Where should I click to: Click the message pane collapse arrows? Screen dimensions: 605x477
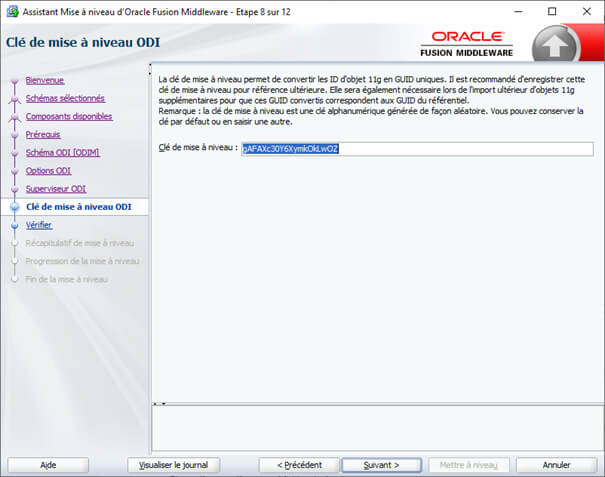point(159,404)
